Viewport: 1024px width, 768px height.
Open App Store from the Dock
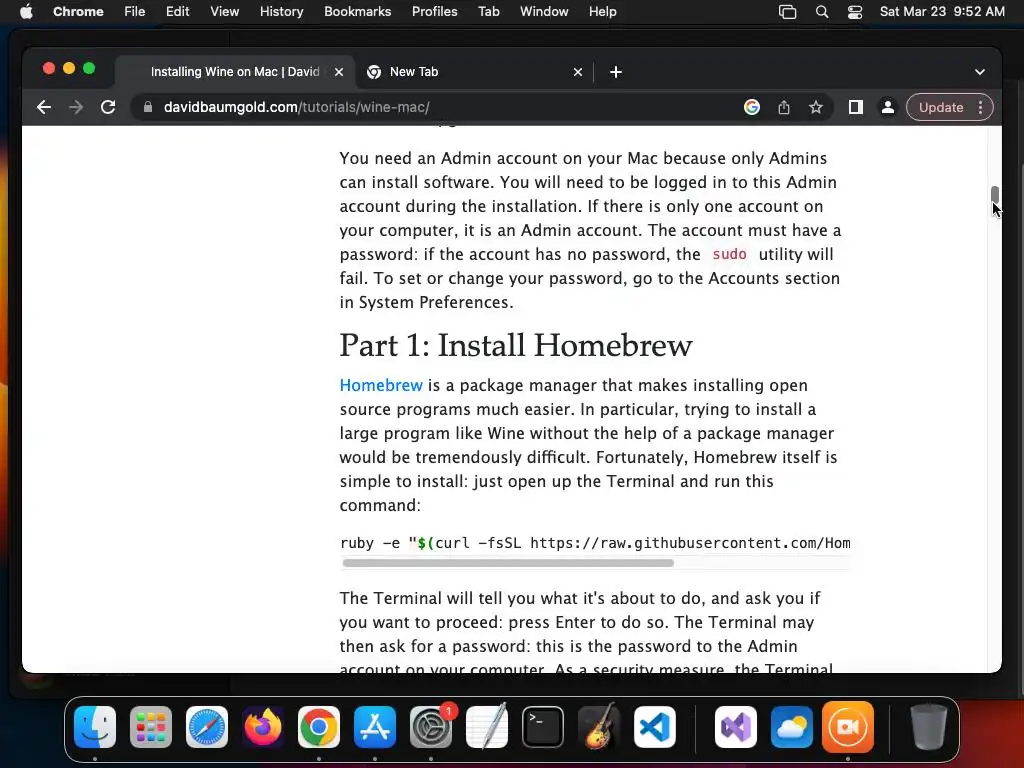click(x=375, y=727)
